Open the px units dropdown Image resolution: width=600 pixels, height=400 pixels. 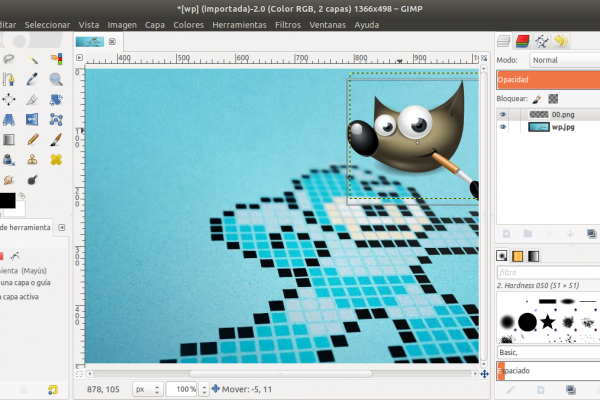pos(148,389)
